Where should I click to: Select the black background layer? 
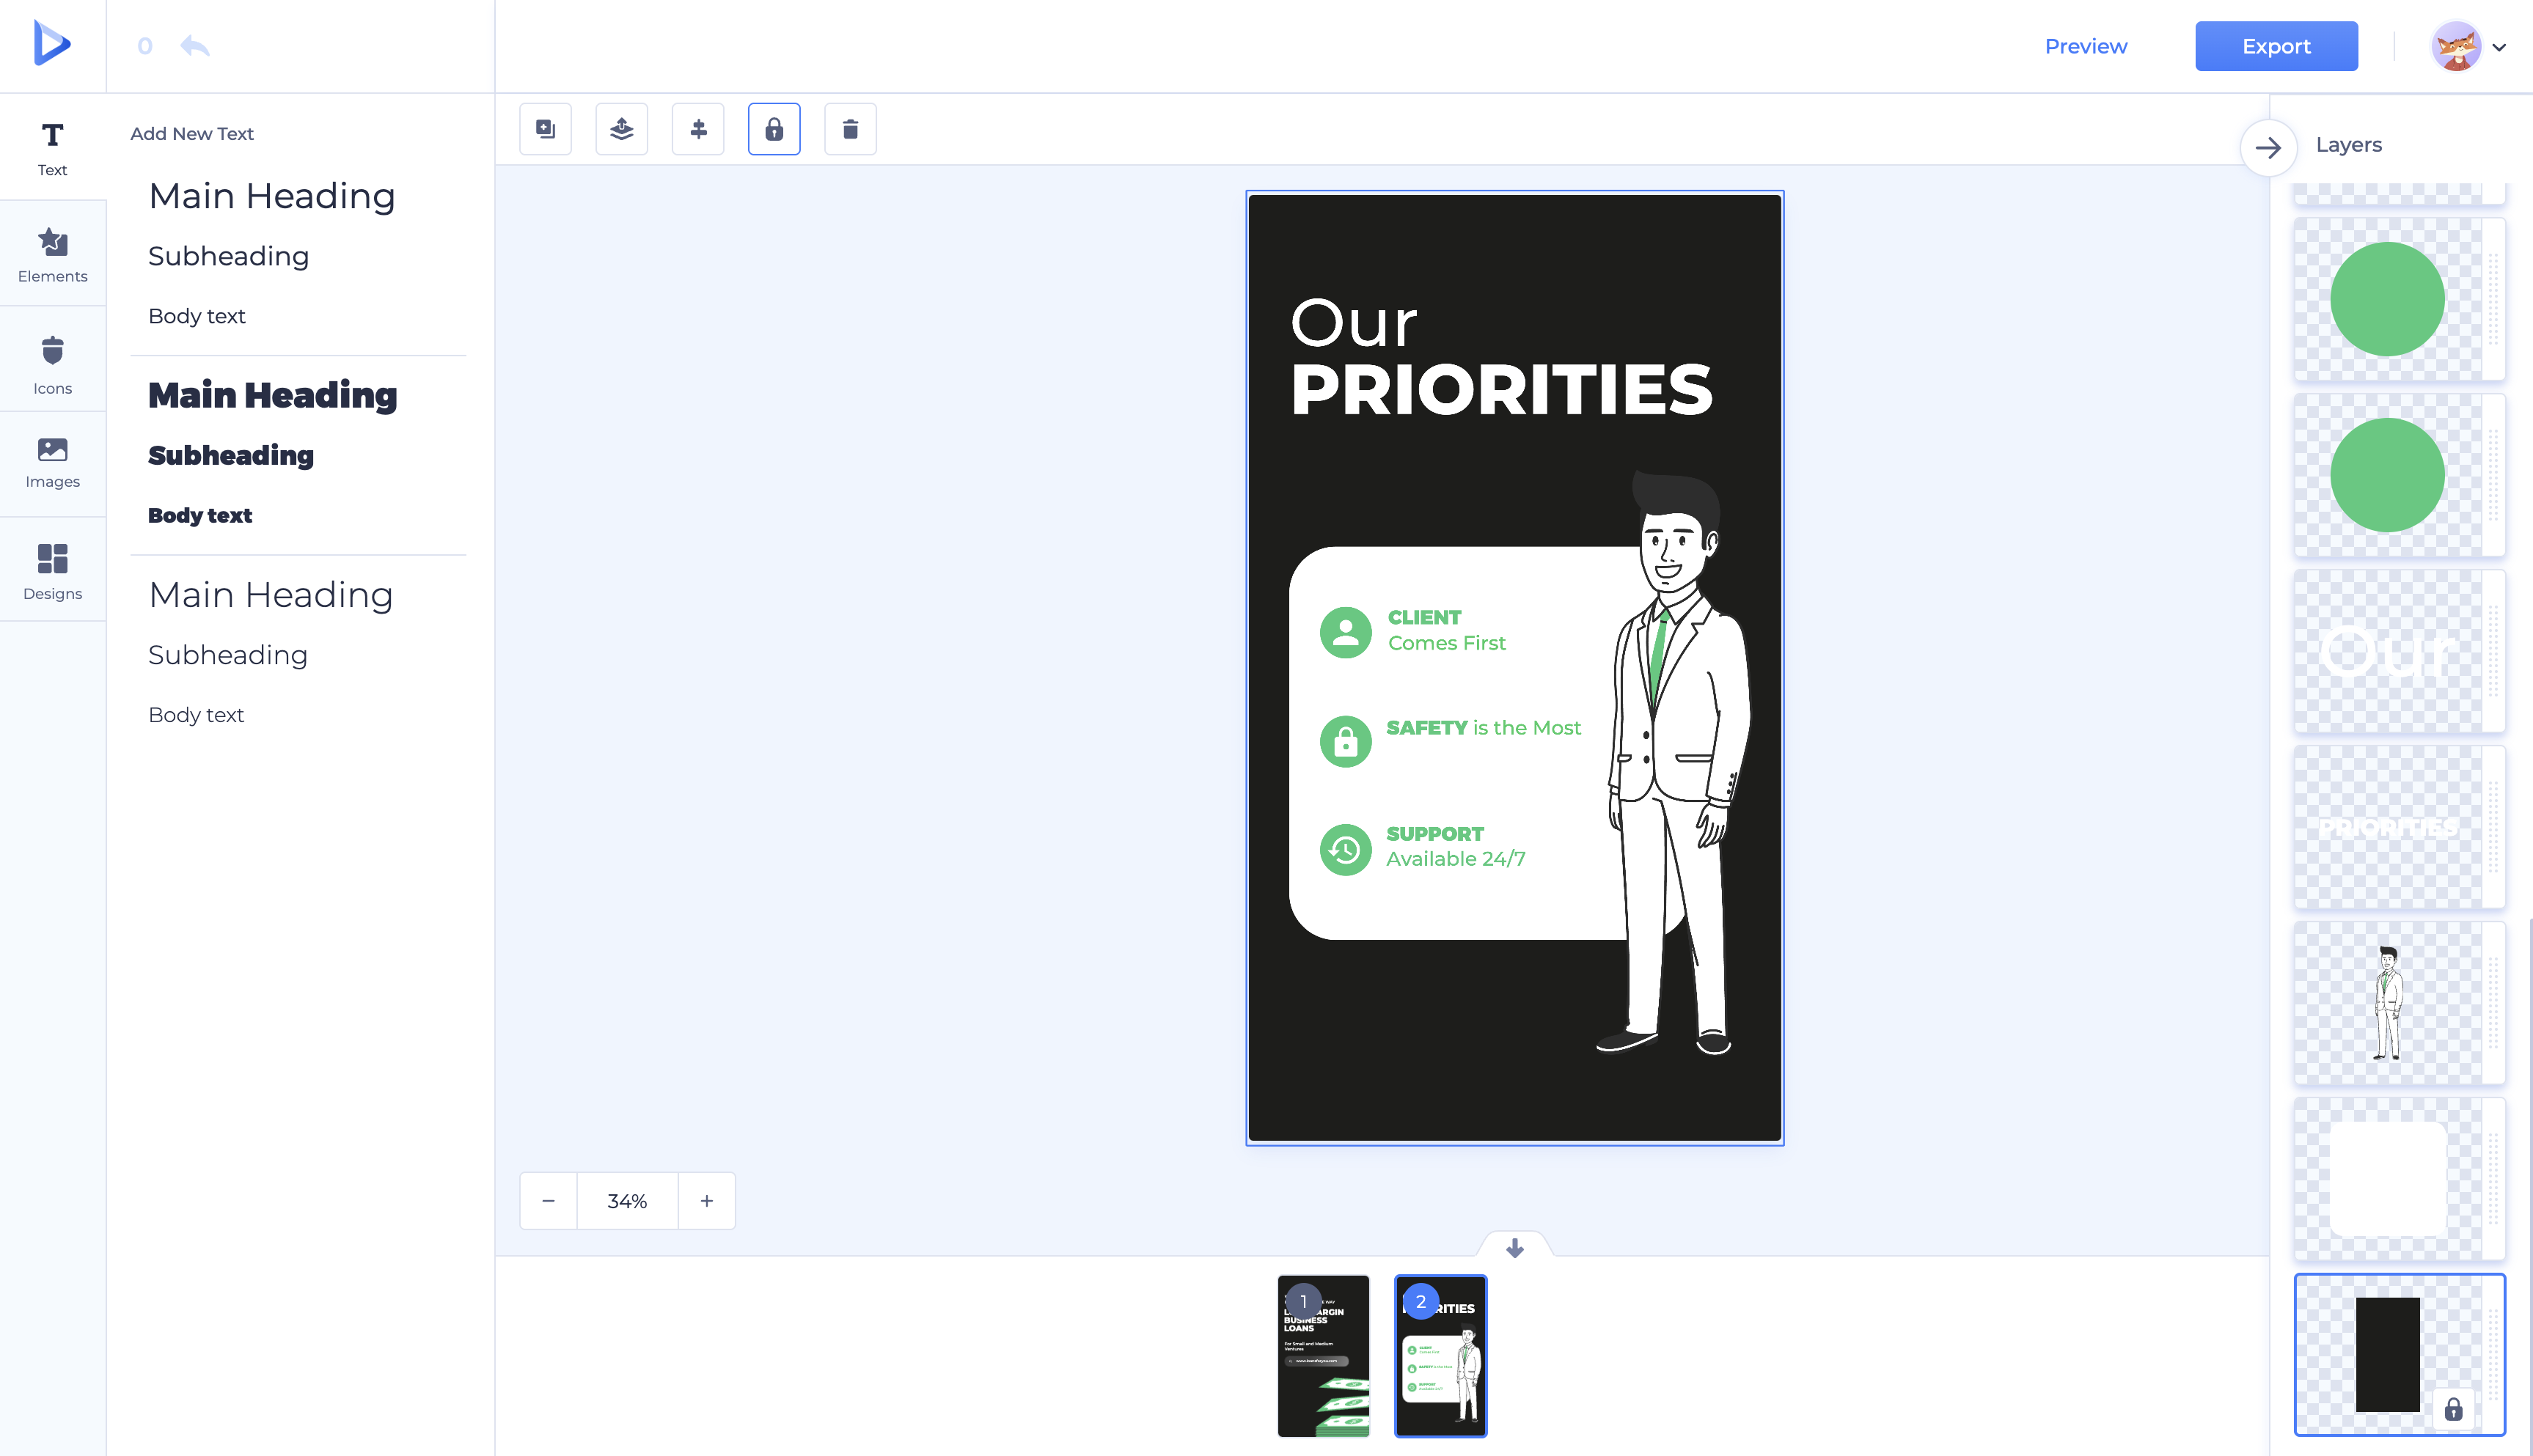coord(2399,1355)
